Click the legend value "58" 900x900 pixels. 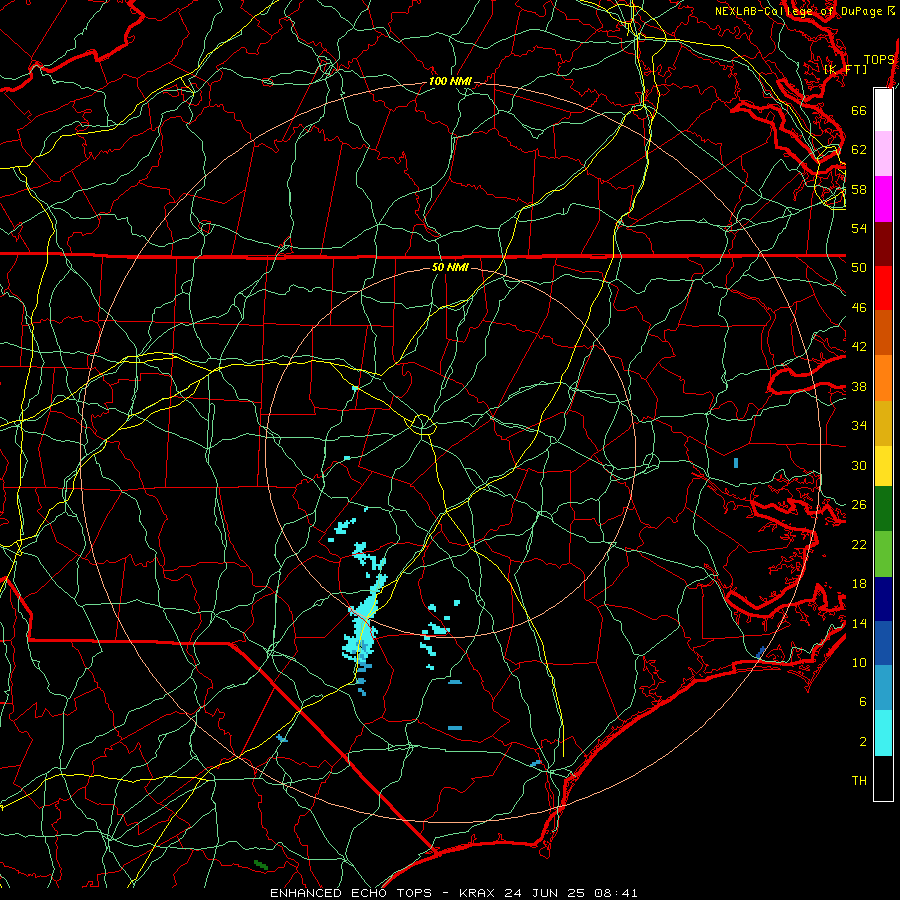click(859, 189)
